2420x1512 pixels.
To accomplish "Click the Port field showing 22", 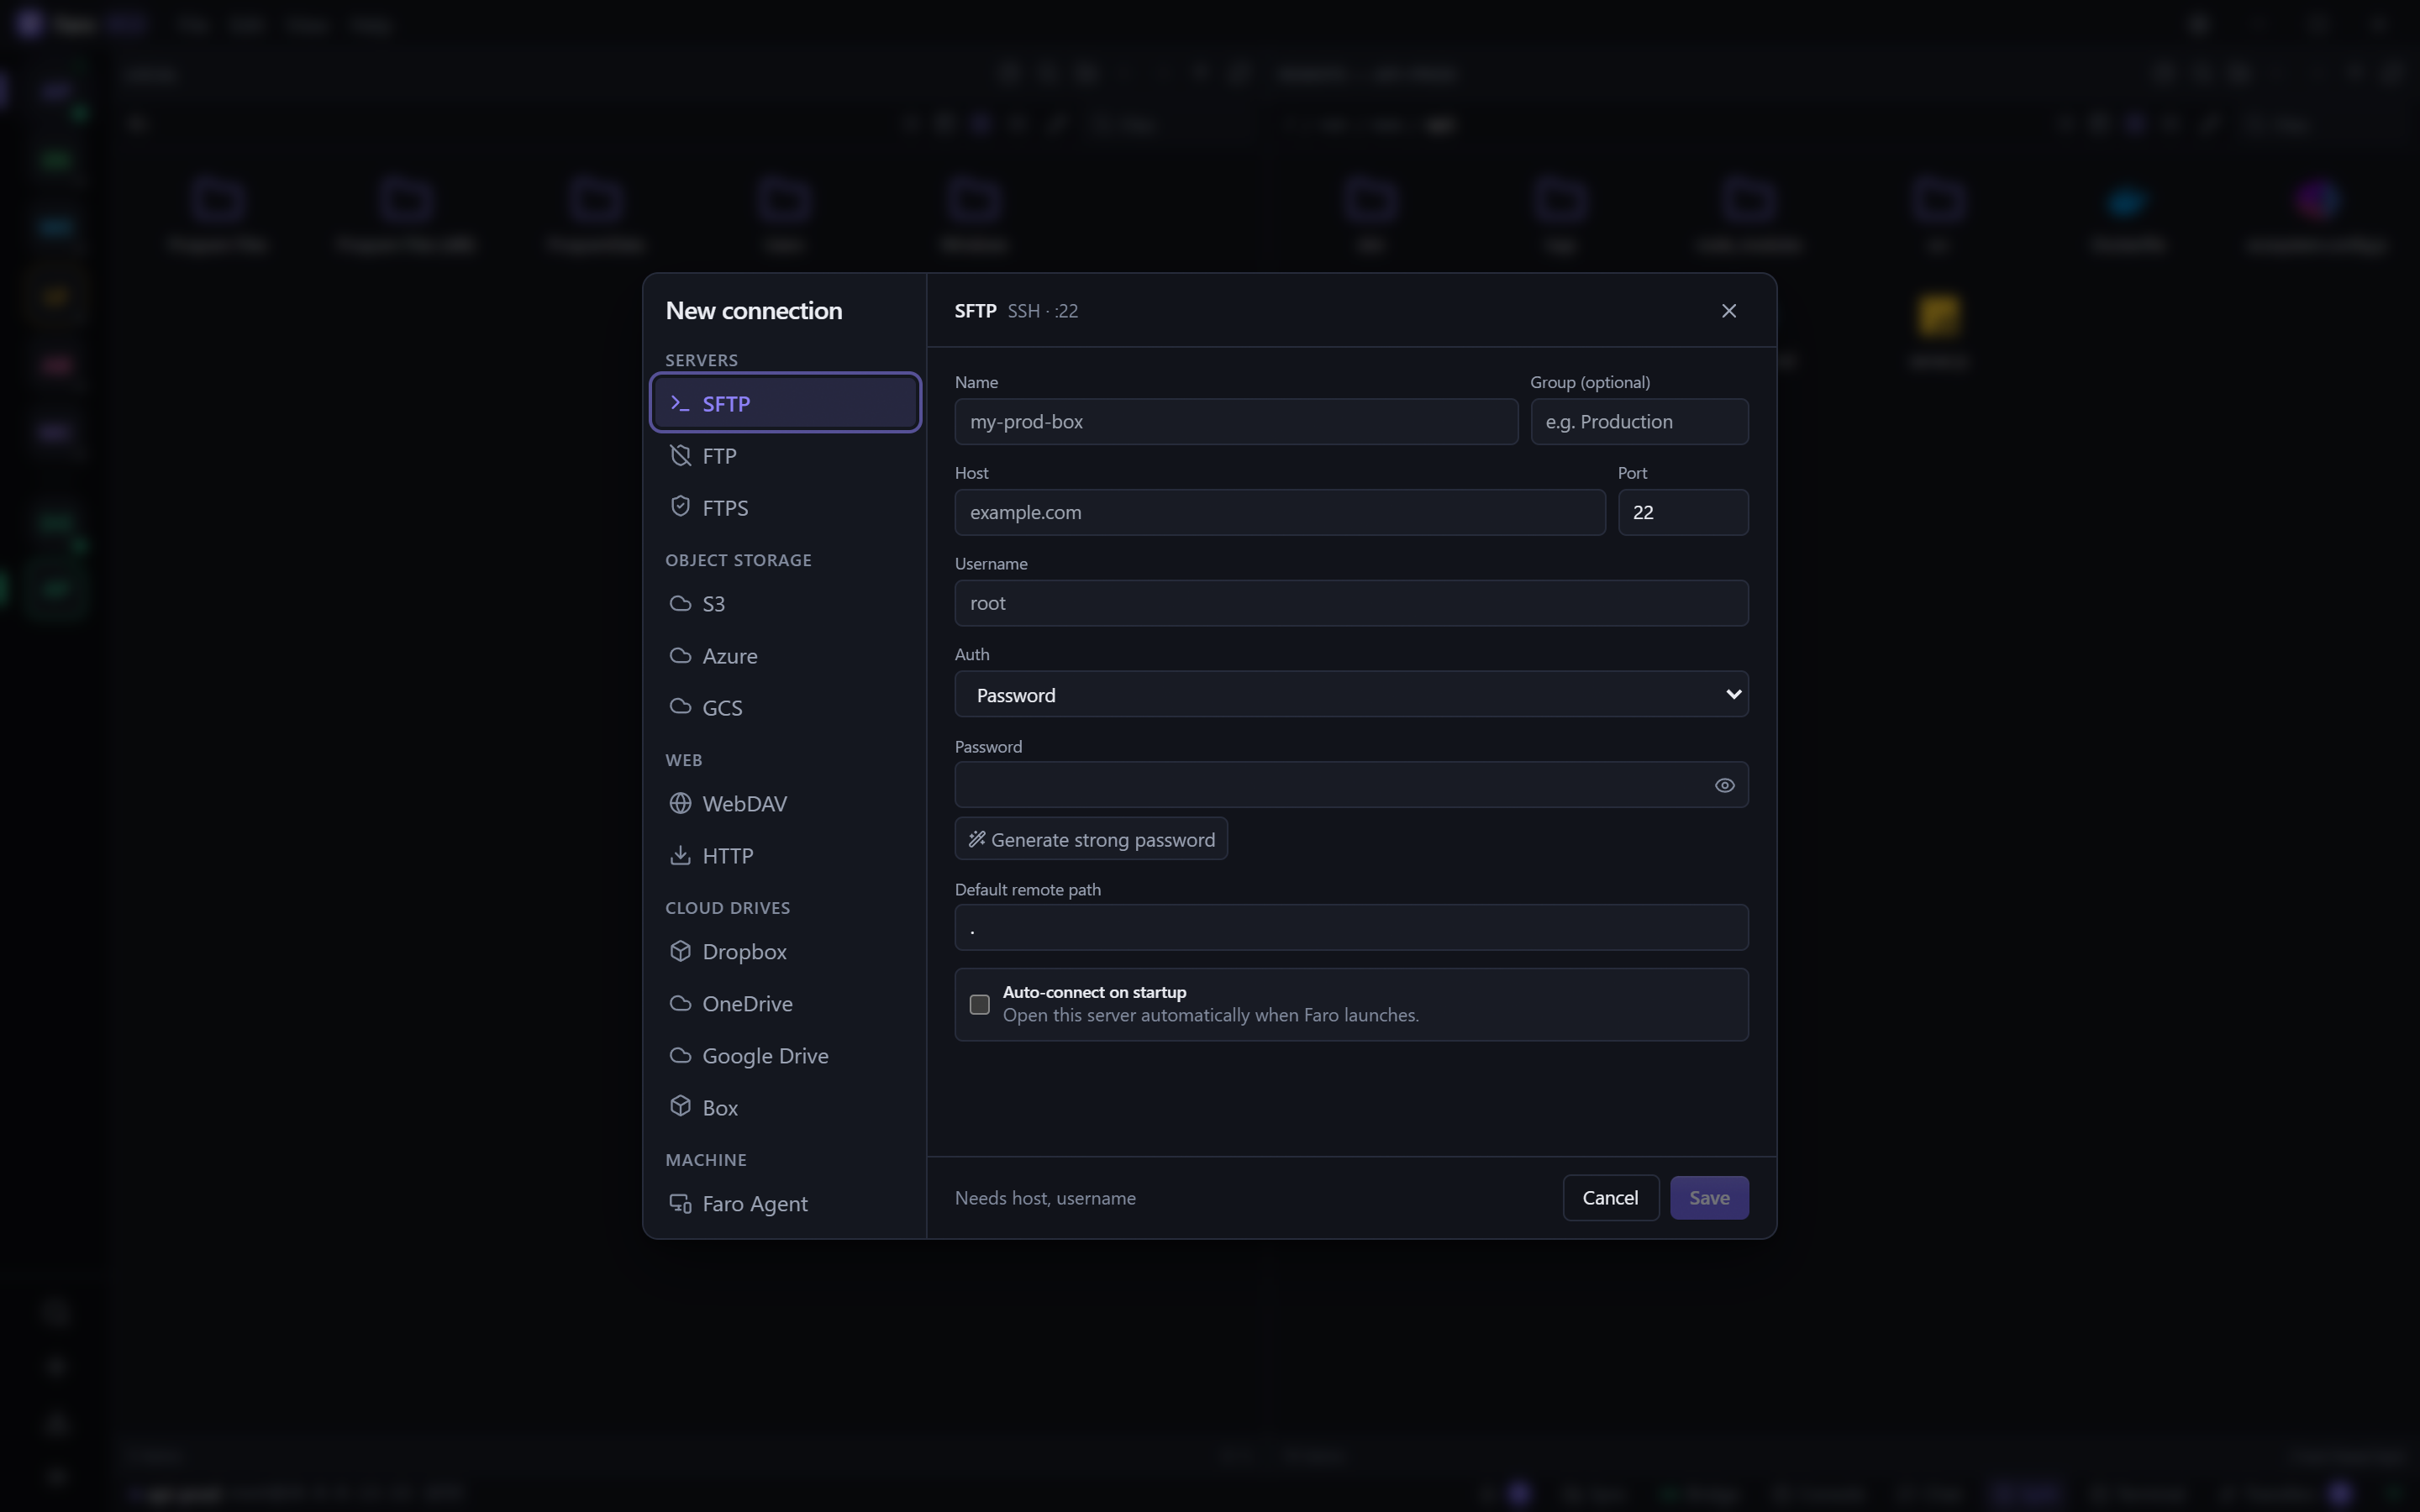I will click(x=1683, y=512).
